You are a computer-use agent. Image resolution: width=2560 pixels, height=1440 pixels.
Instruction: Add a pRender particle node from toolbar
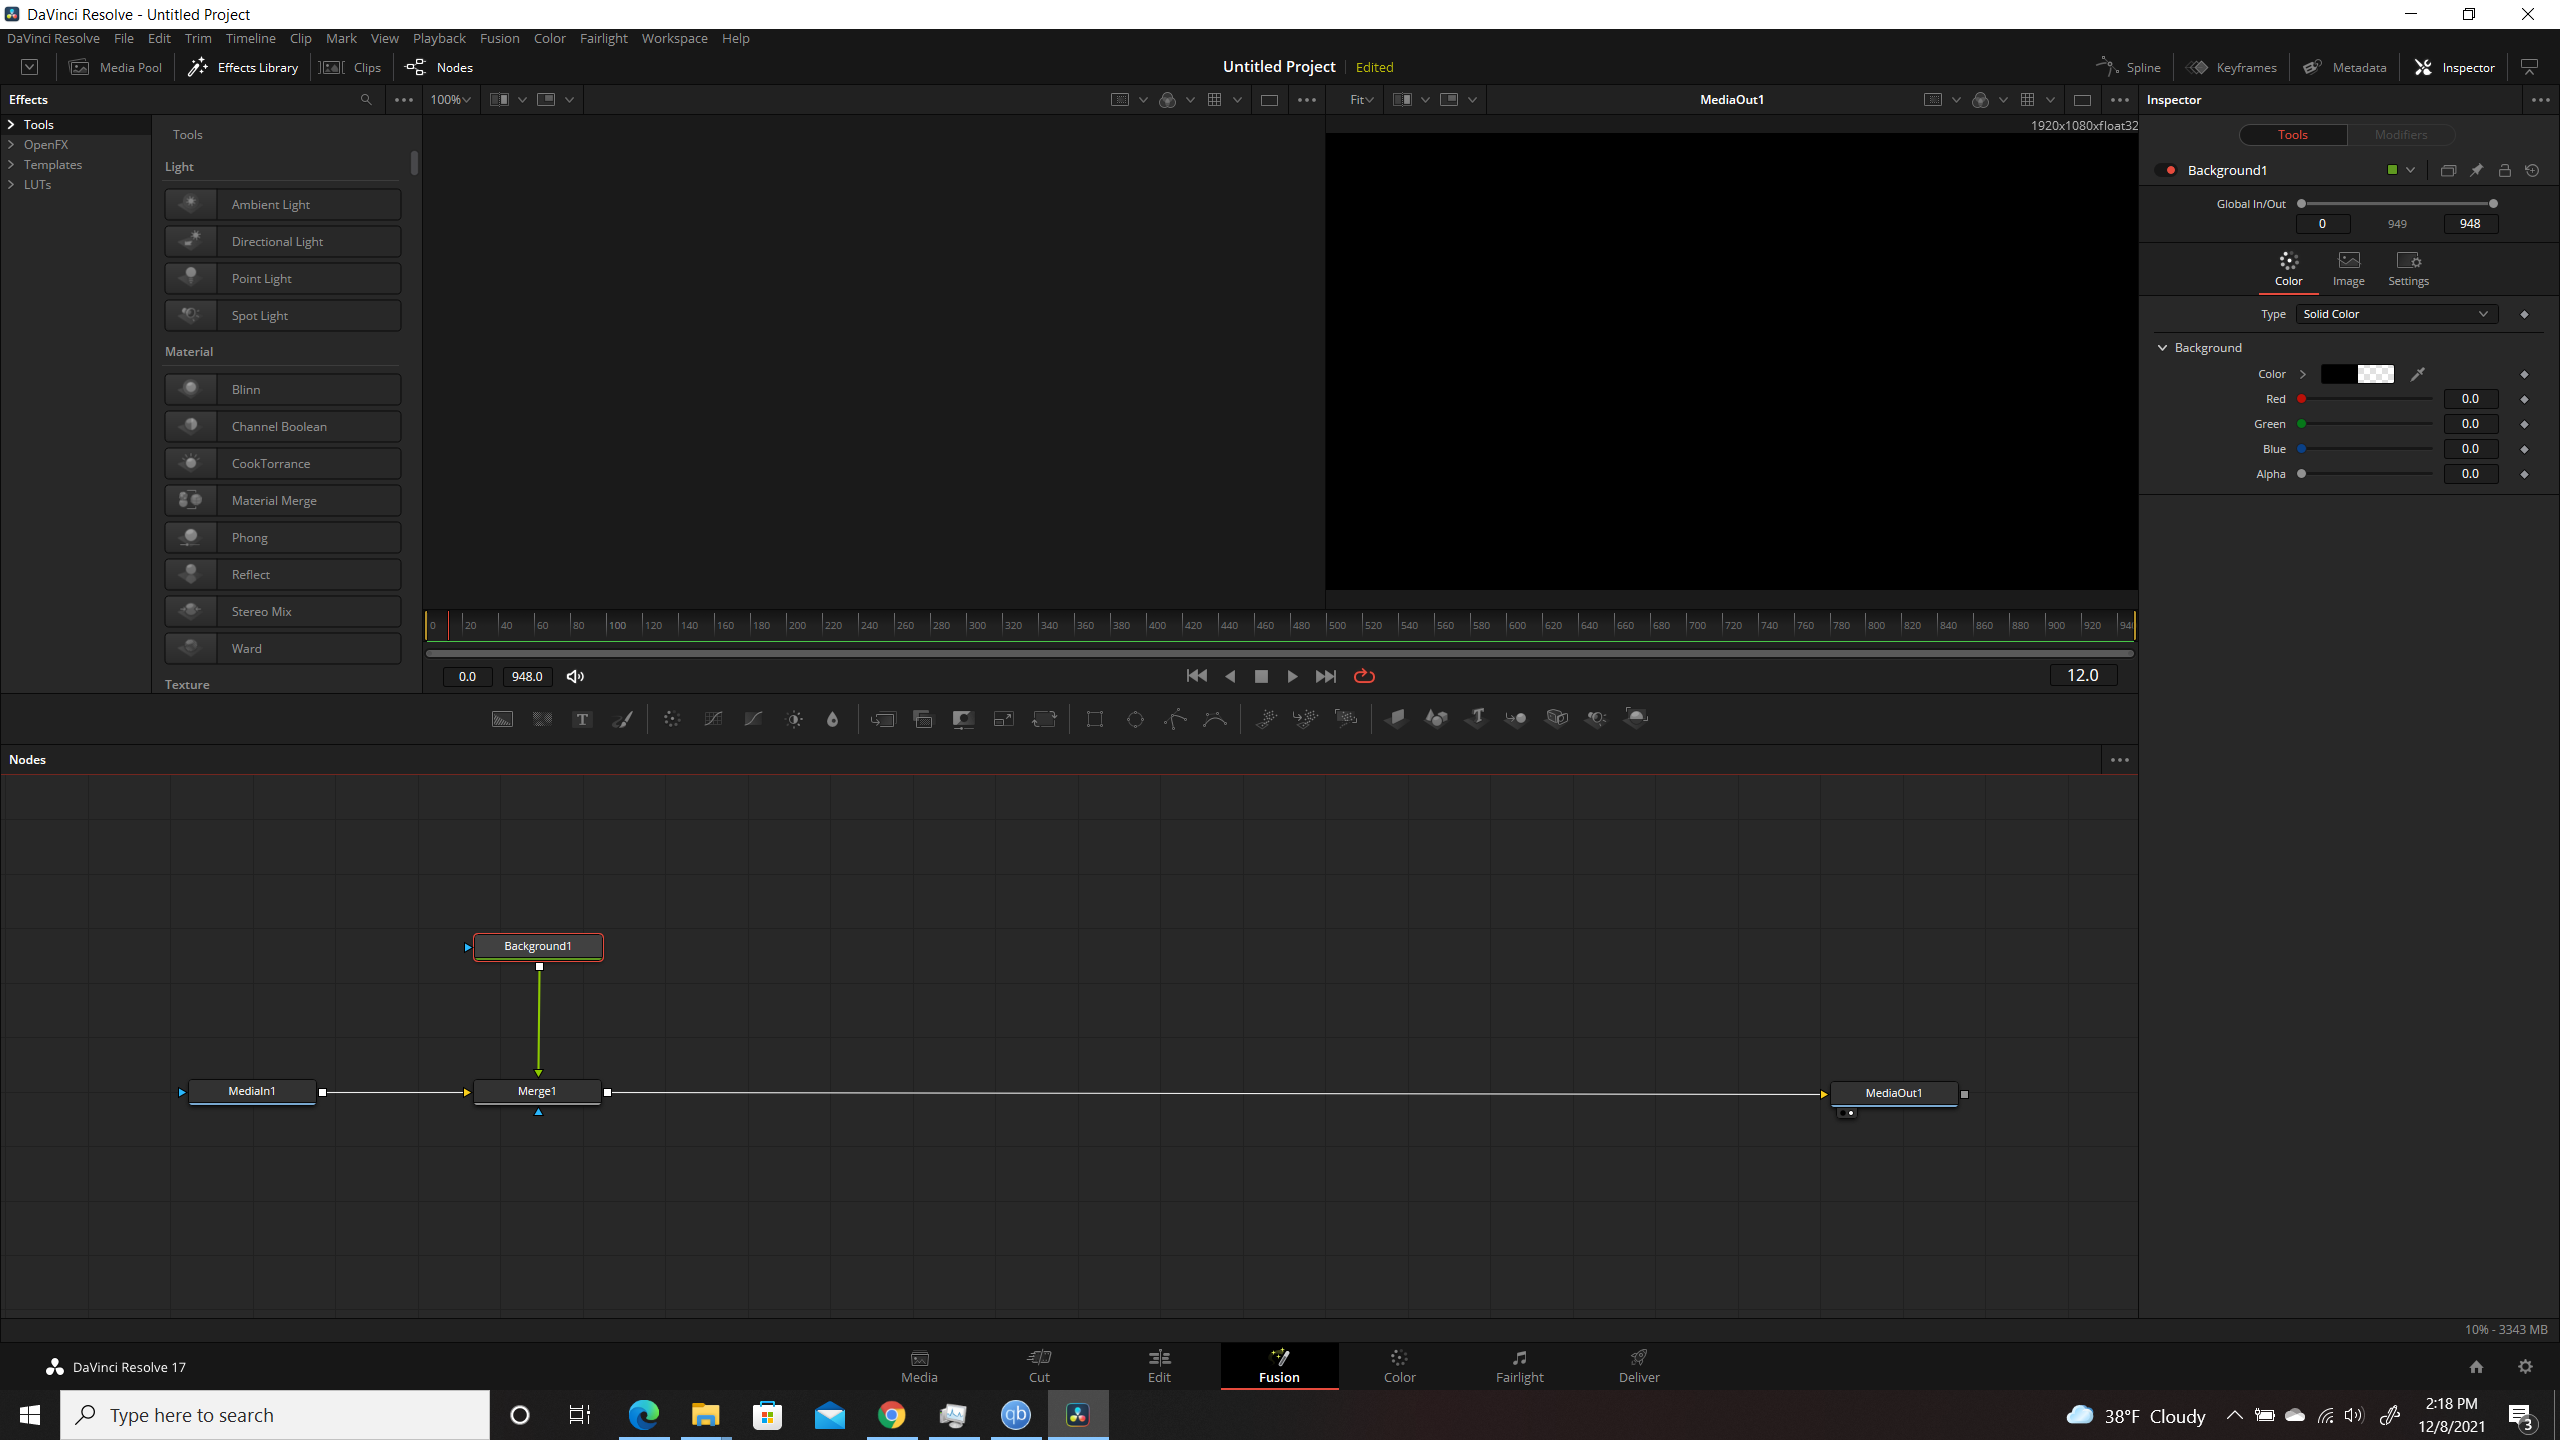[1346, 718]
